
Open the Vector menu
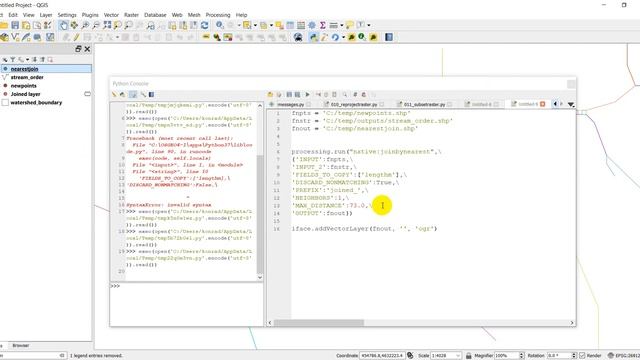click(x=111, y=15)
